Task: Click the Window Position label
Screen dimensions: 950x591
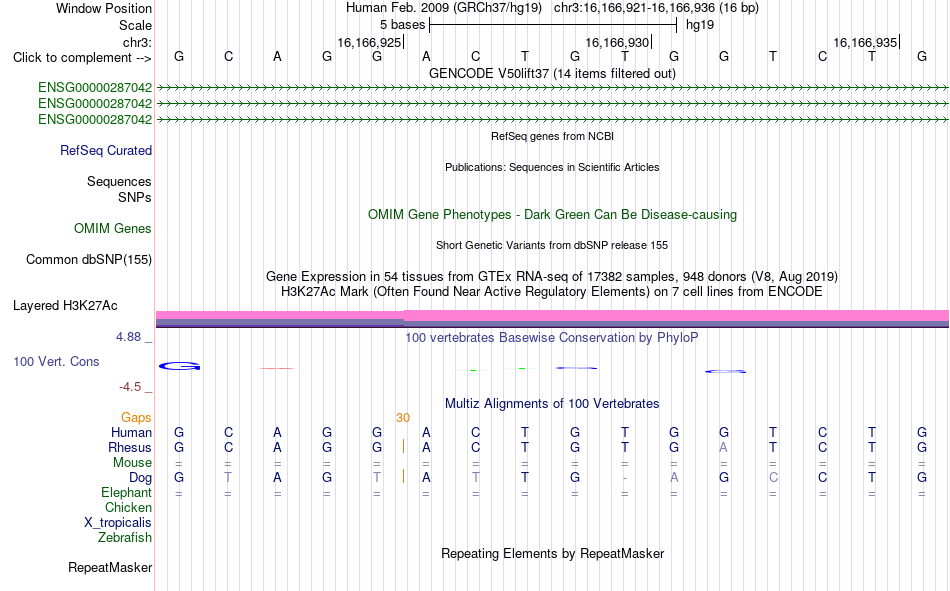Action: pos(104,8)
